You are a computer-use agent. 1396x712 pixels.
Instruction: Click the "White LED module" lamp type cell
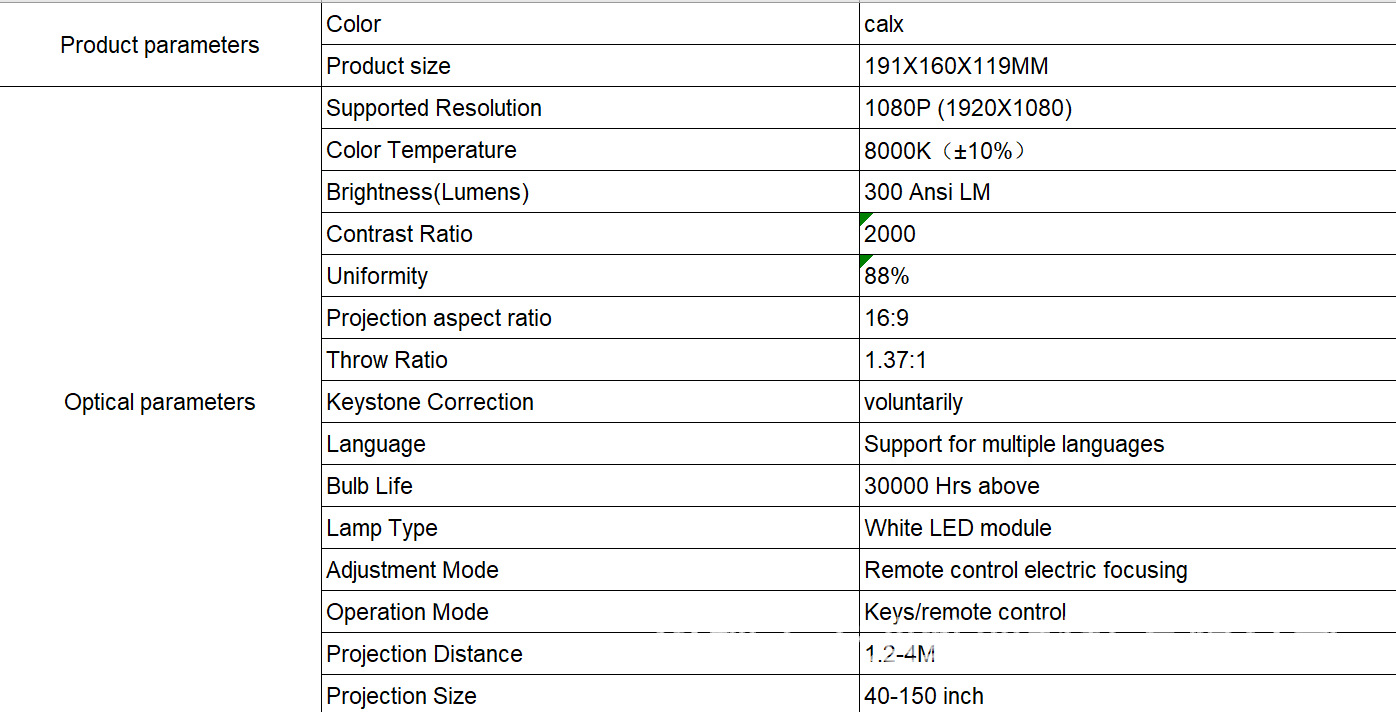(958, 528)
